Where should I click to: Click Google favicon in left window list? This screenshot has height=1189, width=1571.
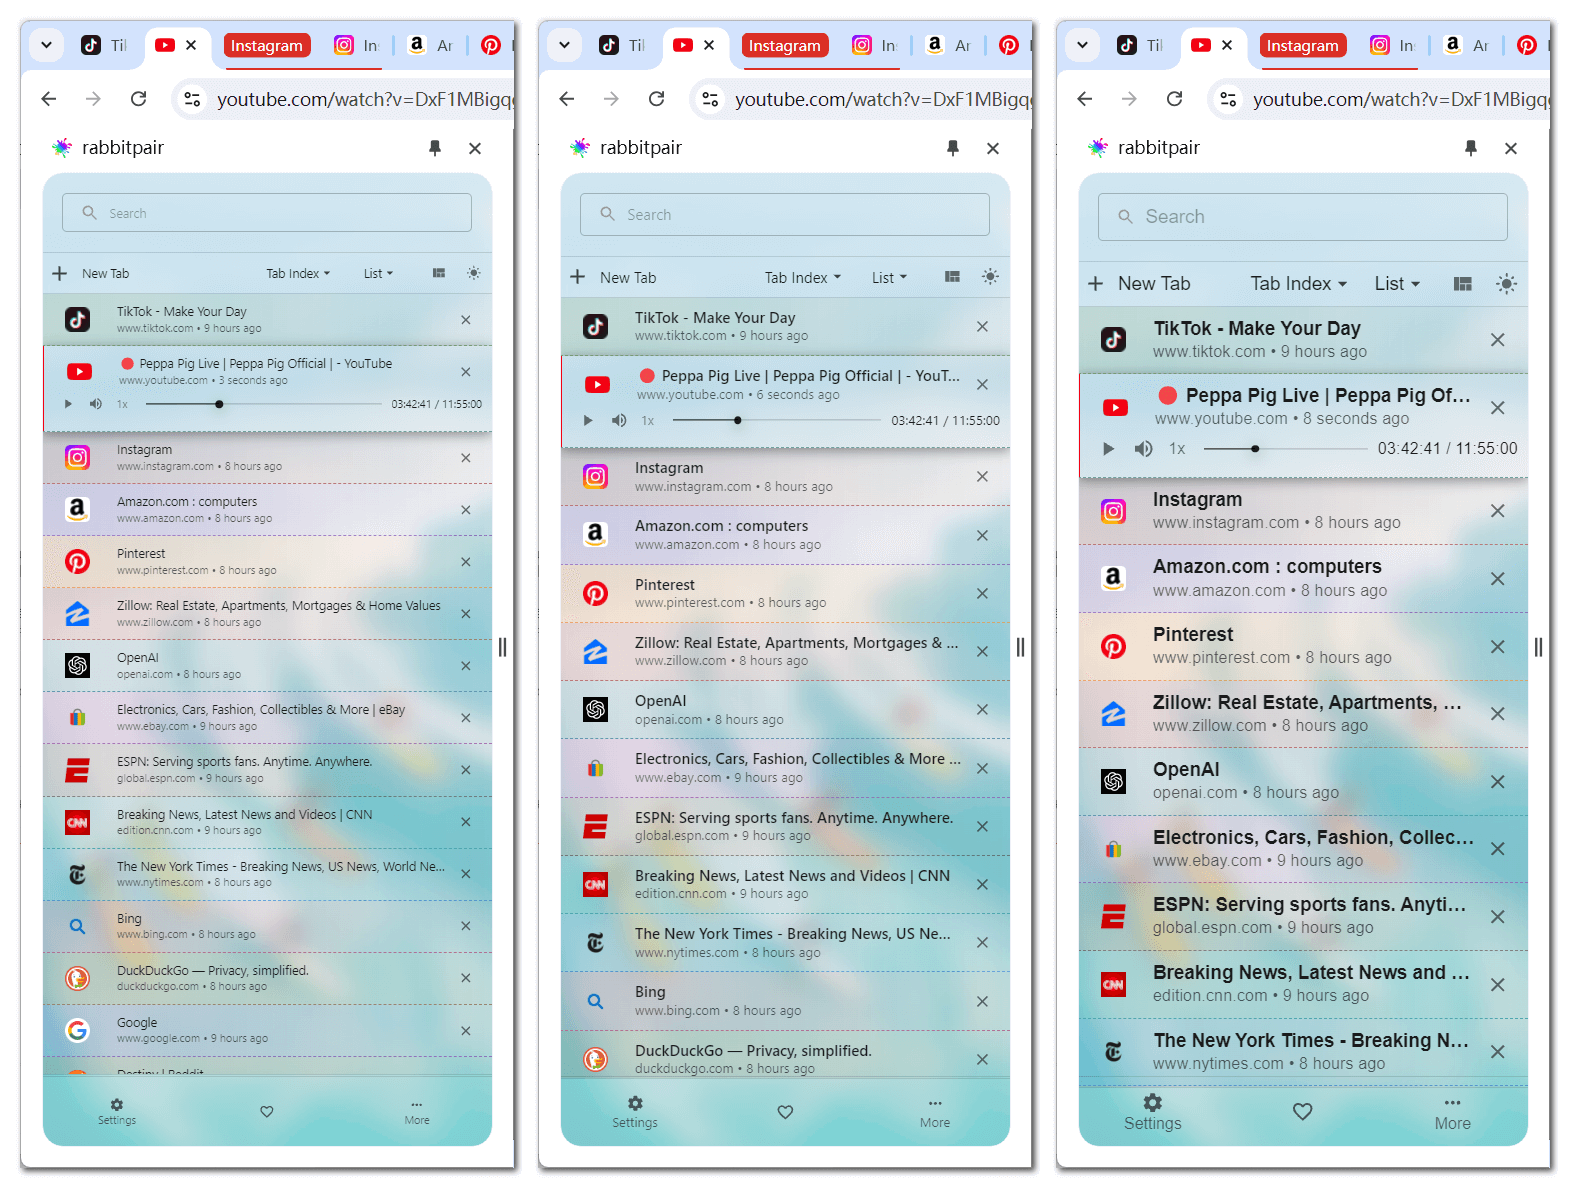[x=78, y=1030]
